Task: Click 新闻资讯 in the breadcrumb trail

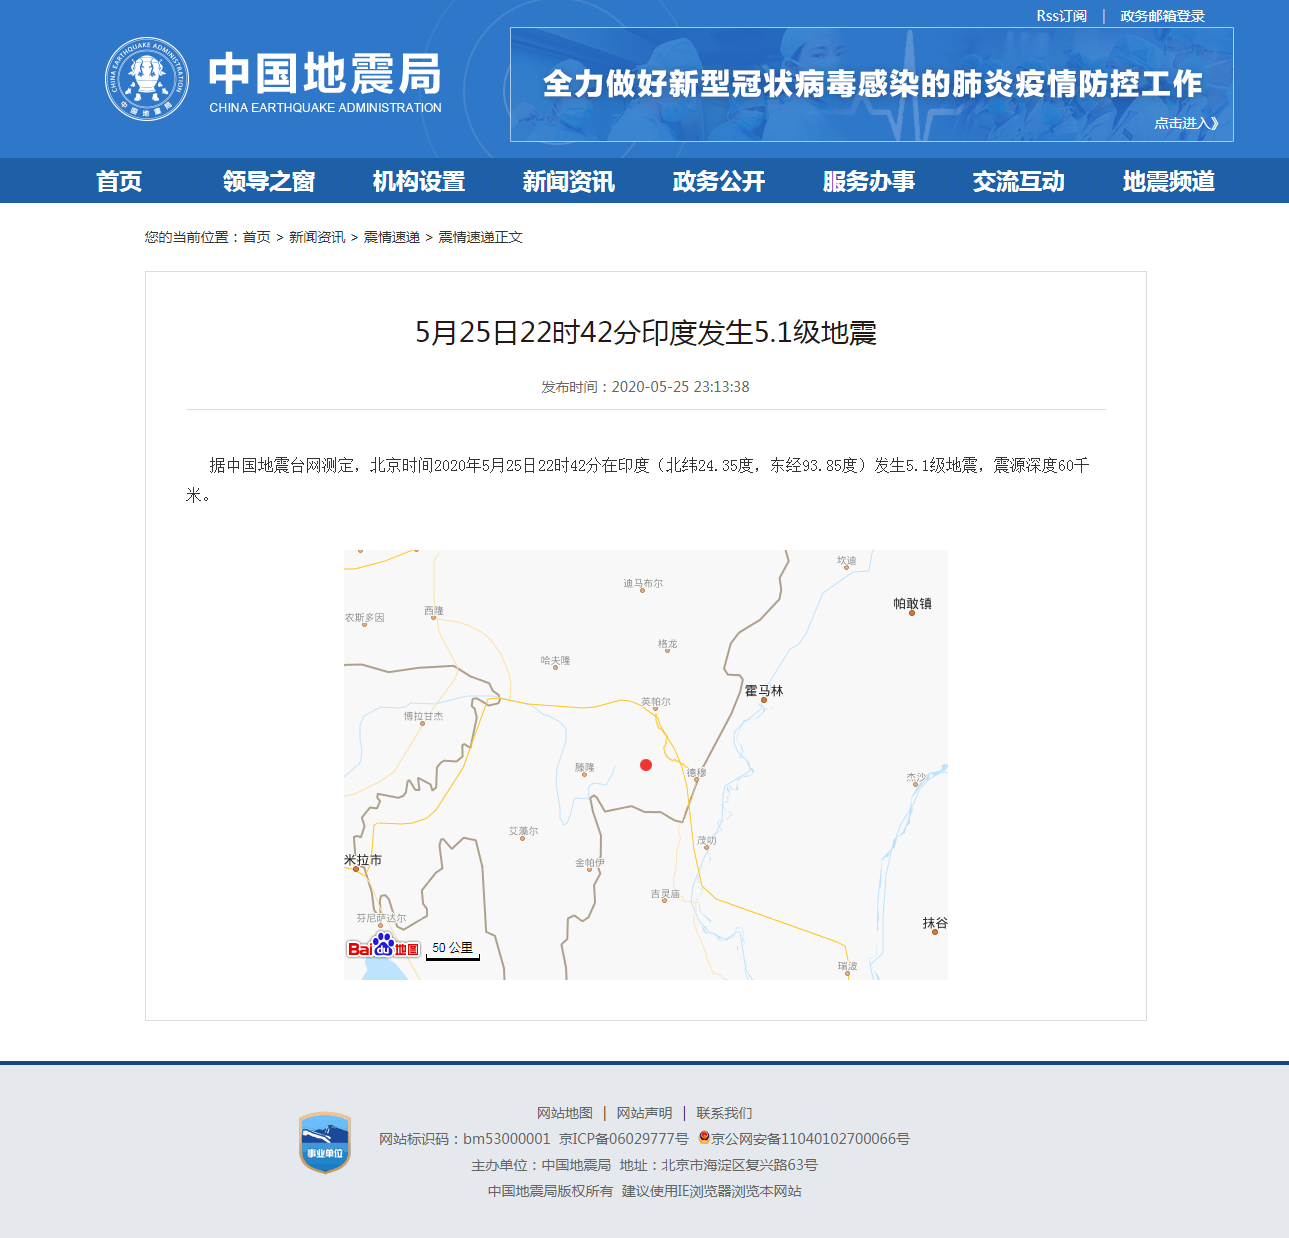Action: 317,237
